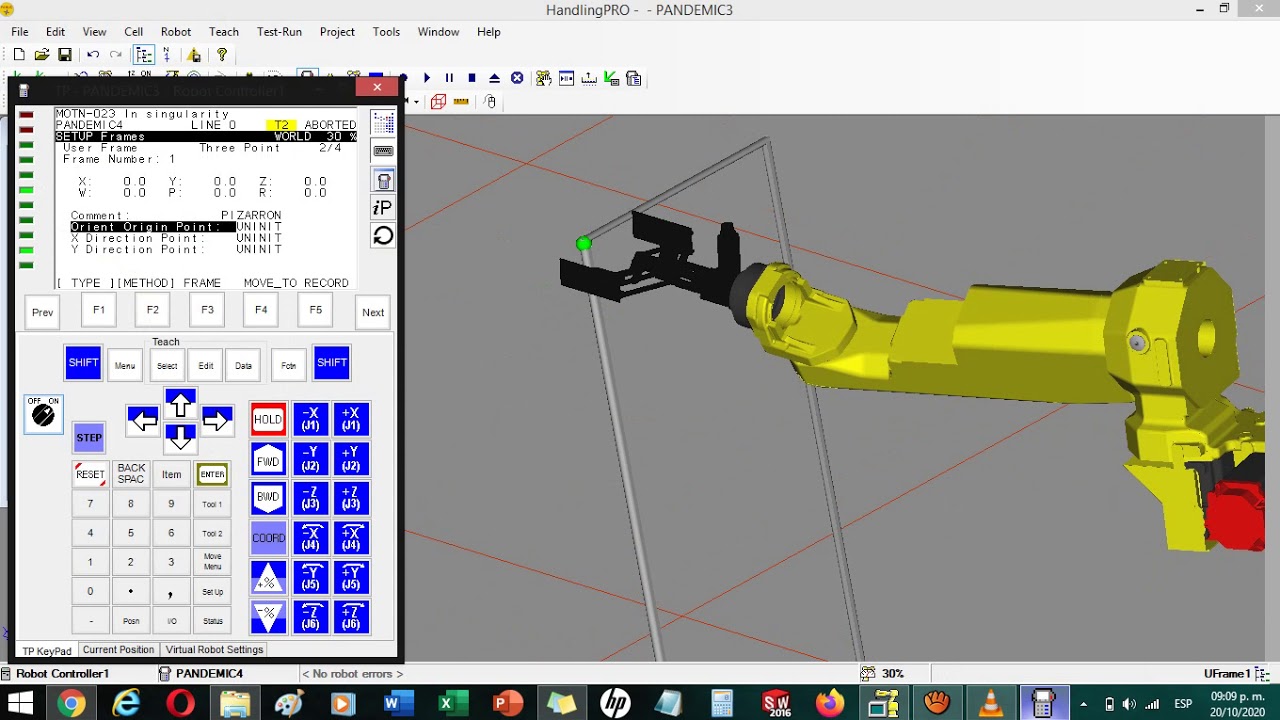Click the blue eject-style triangle button
This screenshot has width=1280, height=720.
[494, 78]
